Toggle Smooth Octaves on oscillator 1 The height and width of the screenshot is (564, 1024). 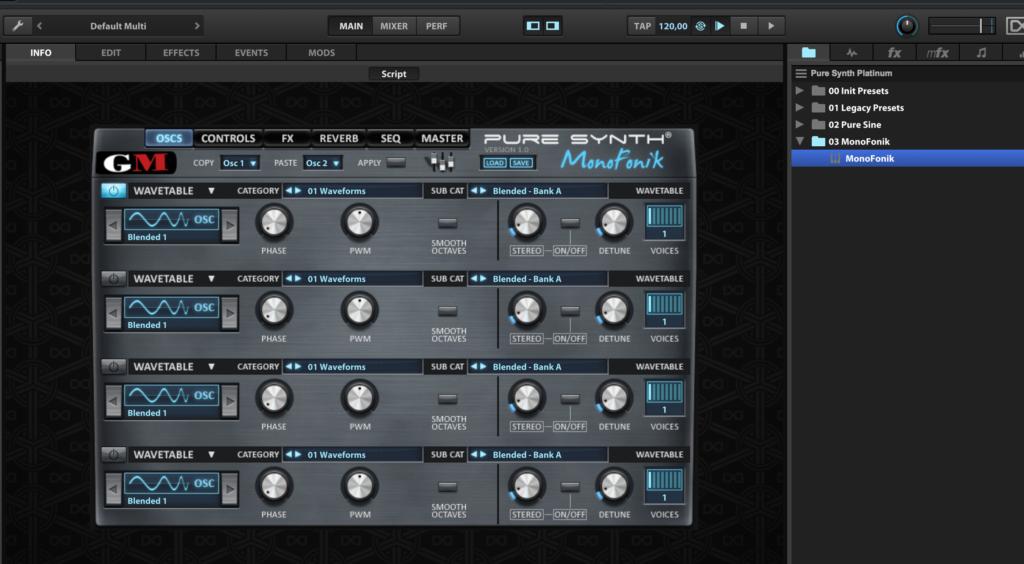click(x=447, y=223)
